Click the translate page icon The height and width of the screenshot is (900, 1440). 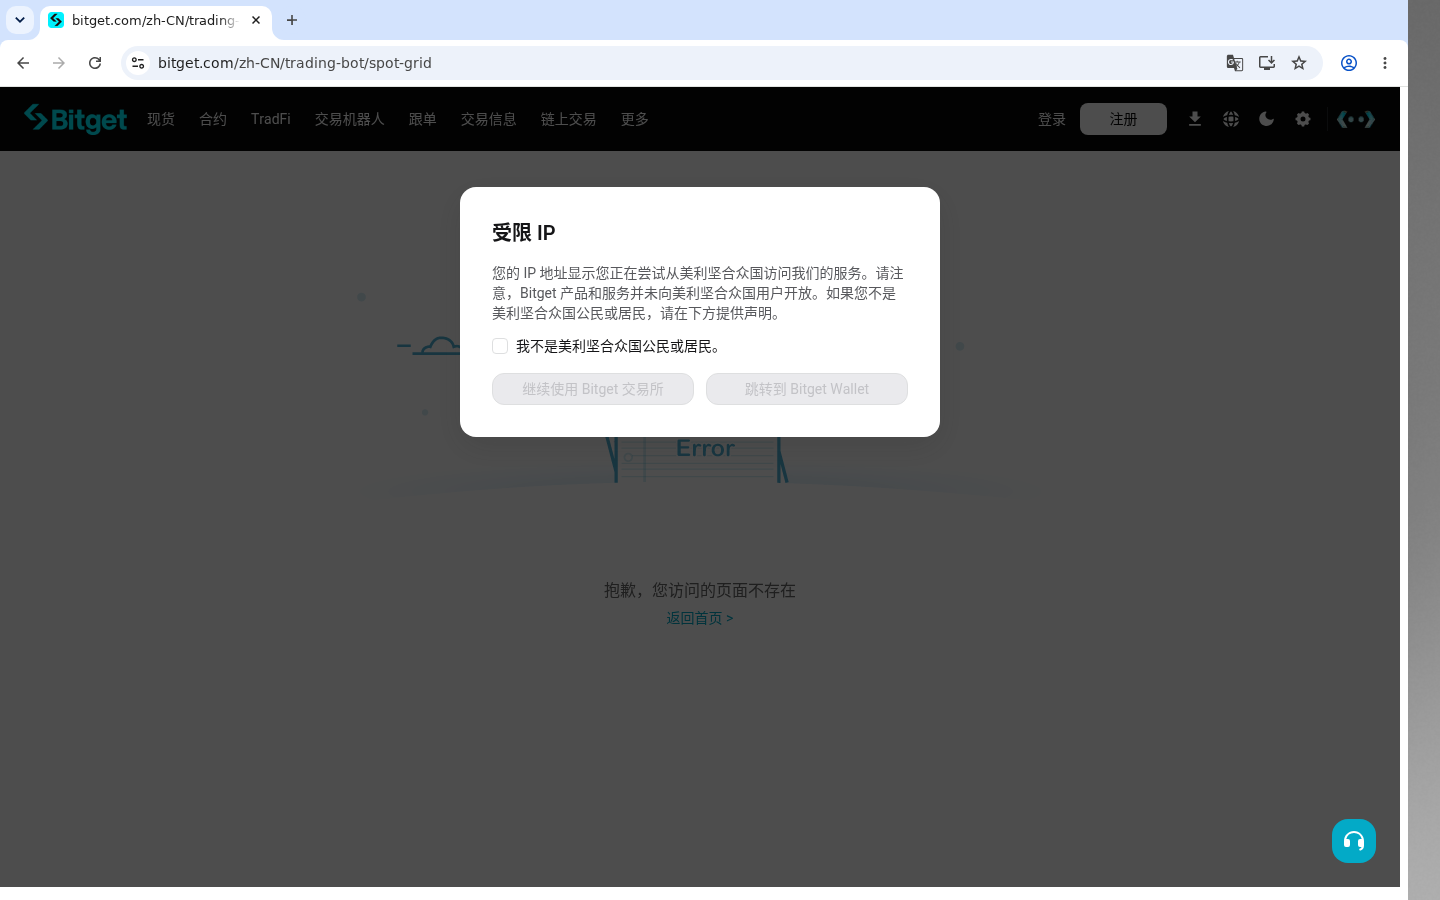1235,63
